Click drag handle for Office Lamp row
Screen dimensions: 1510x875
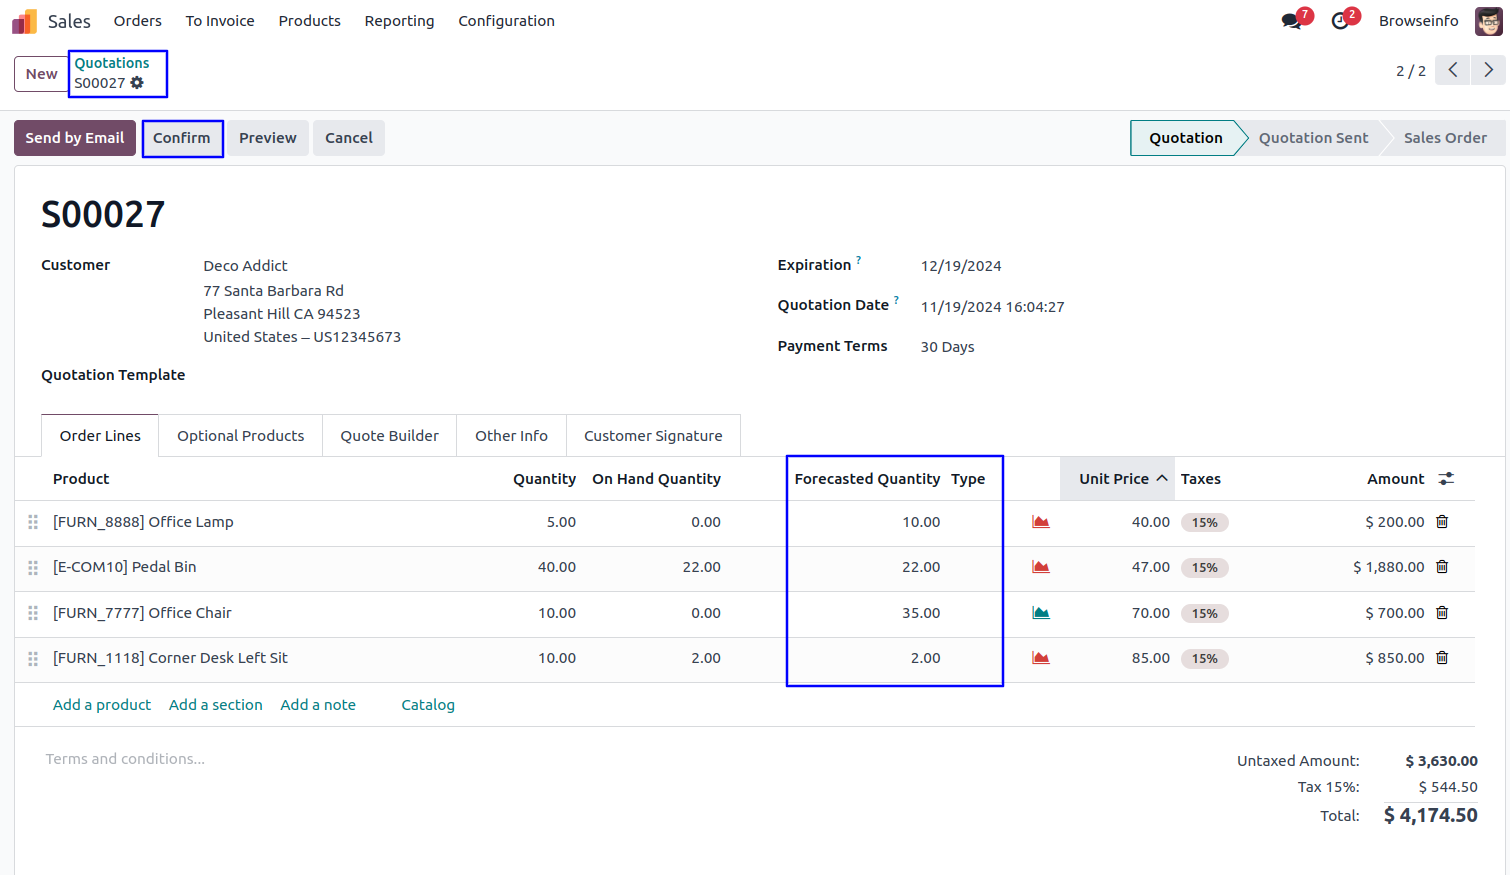[33, 522]
